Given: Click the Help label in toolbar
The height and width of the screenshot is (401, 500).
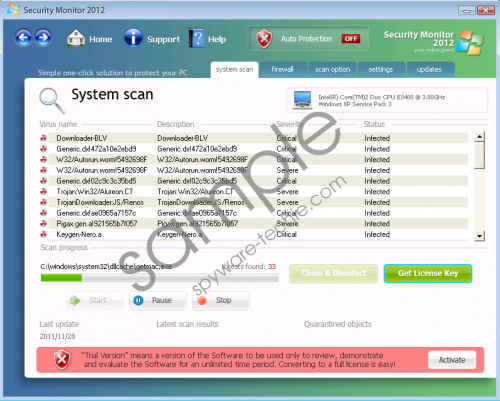Looking at the screenshot, I should (217, 39).
